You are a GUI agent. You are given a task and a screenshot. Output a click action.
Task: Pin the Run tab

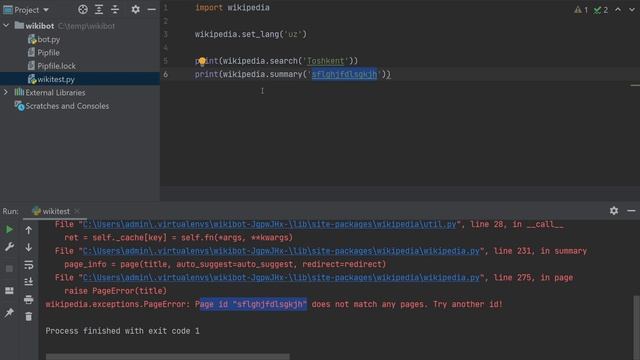click(9, 313)
